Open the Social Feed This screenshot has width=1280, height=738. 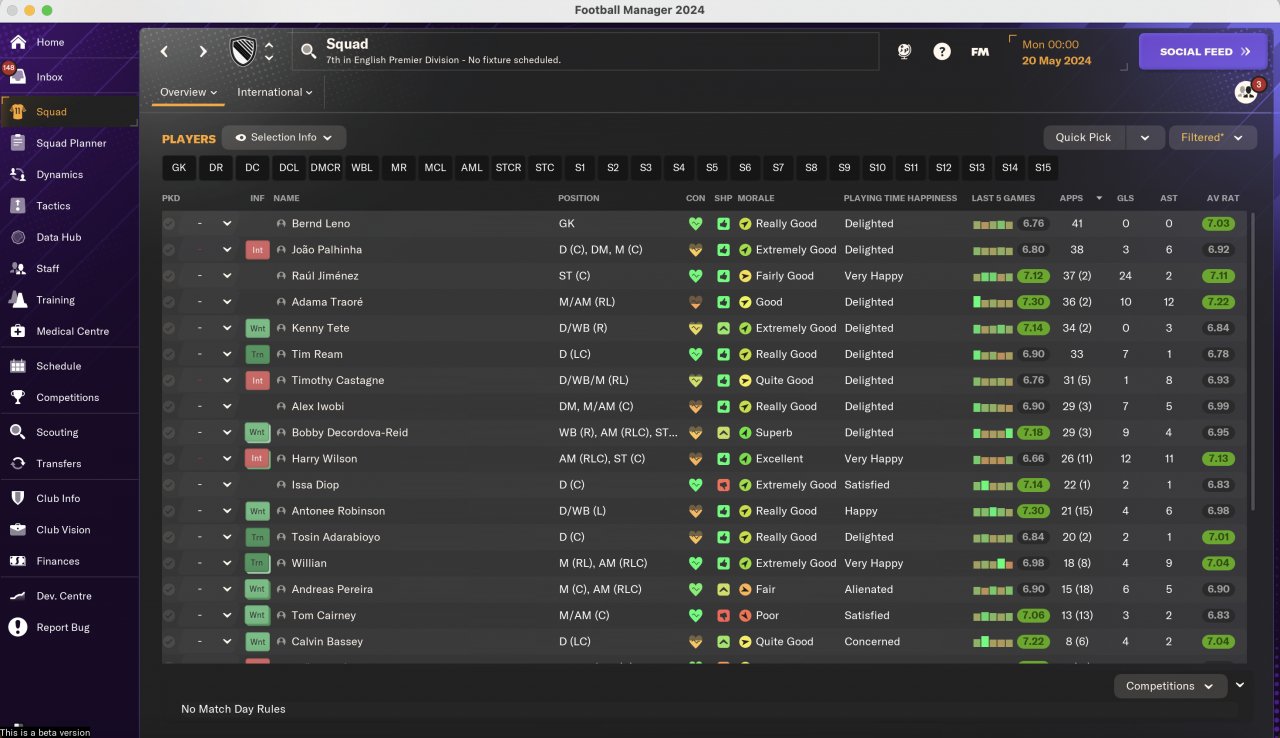(x=1203, y=51)
